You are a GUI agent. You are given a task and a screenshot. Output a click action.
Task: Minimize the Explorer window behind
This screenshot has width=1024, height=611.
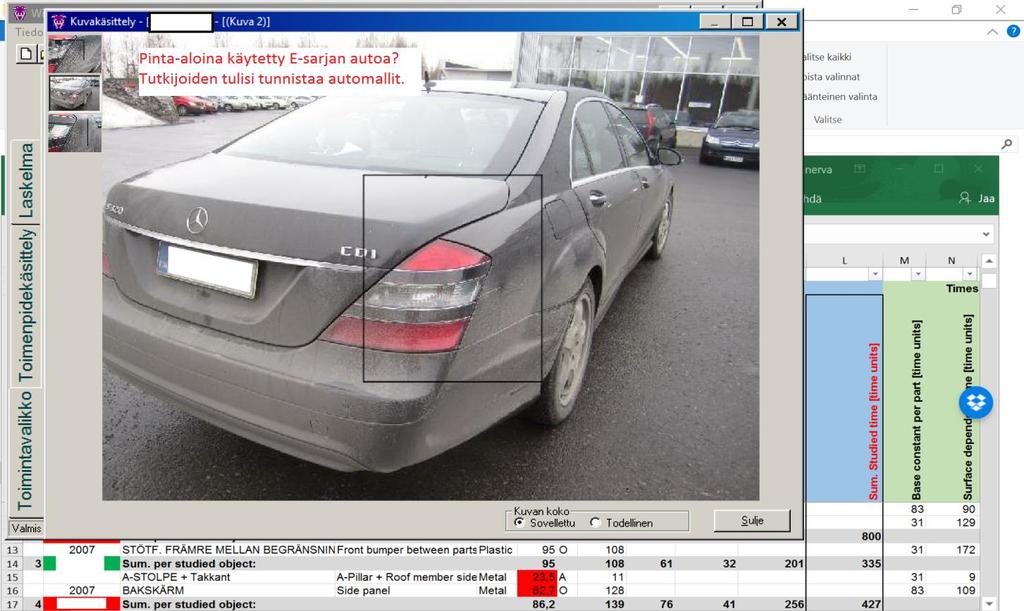(914, 10)
